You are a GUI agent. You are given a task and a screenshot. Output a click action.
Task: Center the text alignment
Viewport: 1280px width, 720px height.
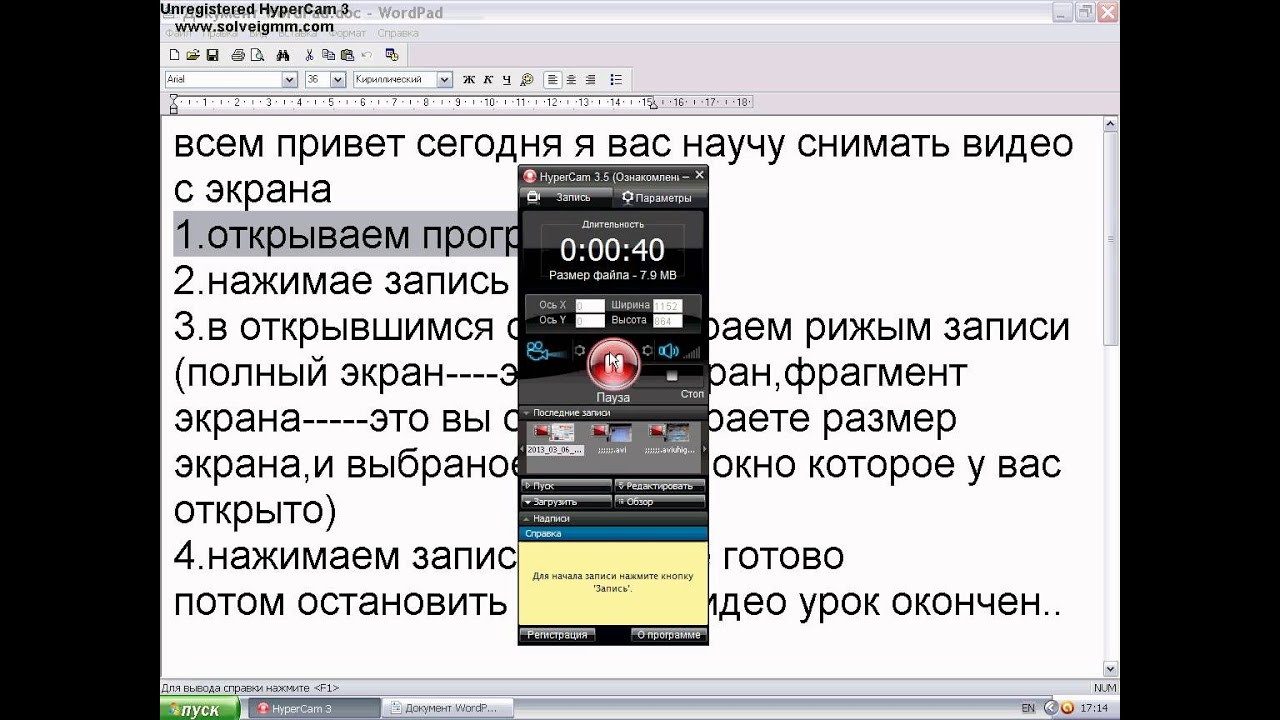[571, 79]
